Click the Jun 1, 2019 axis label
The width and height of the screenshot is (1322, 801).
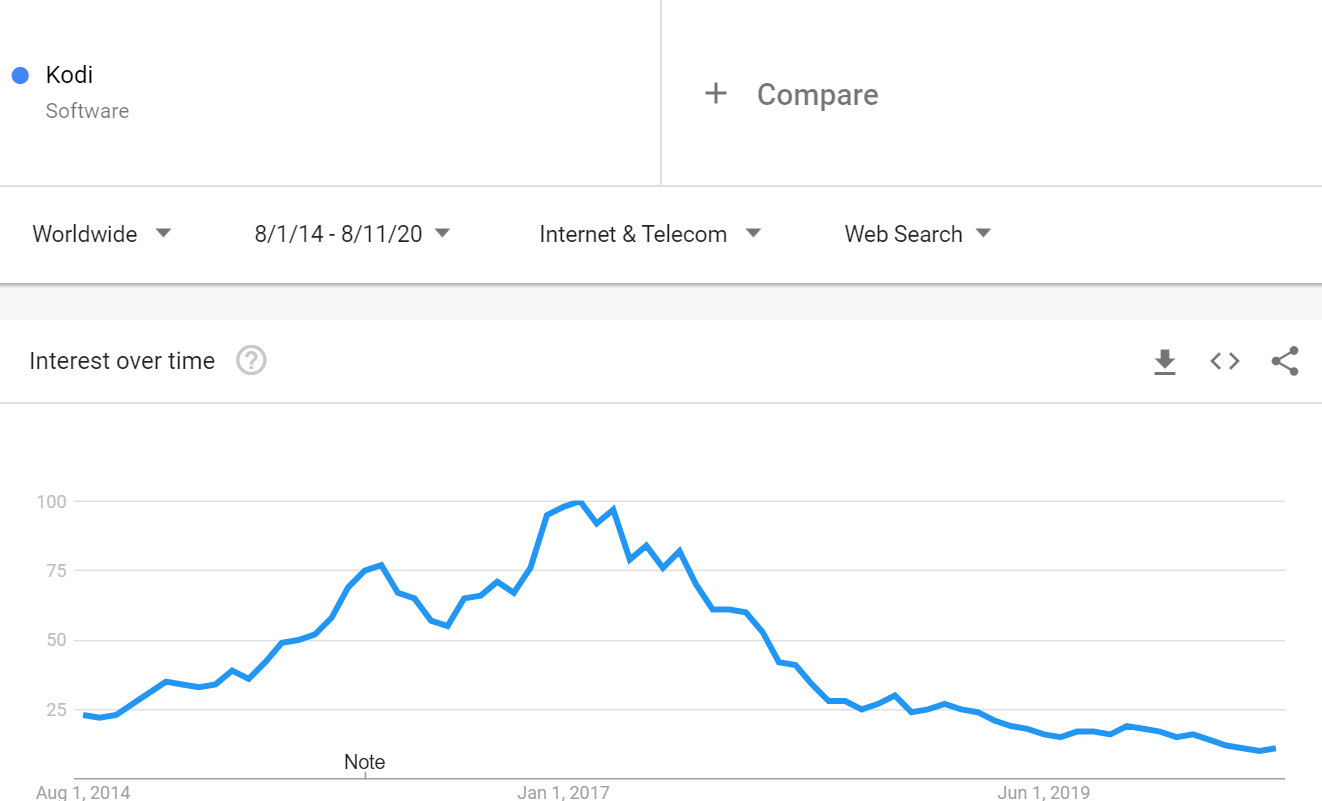coord(1044,792)
